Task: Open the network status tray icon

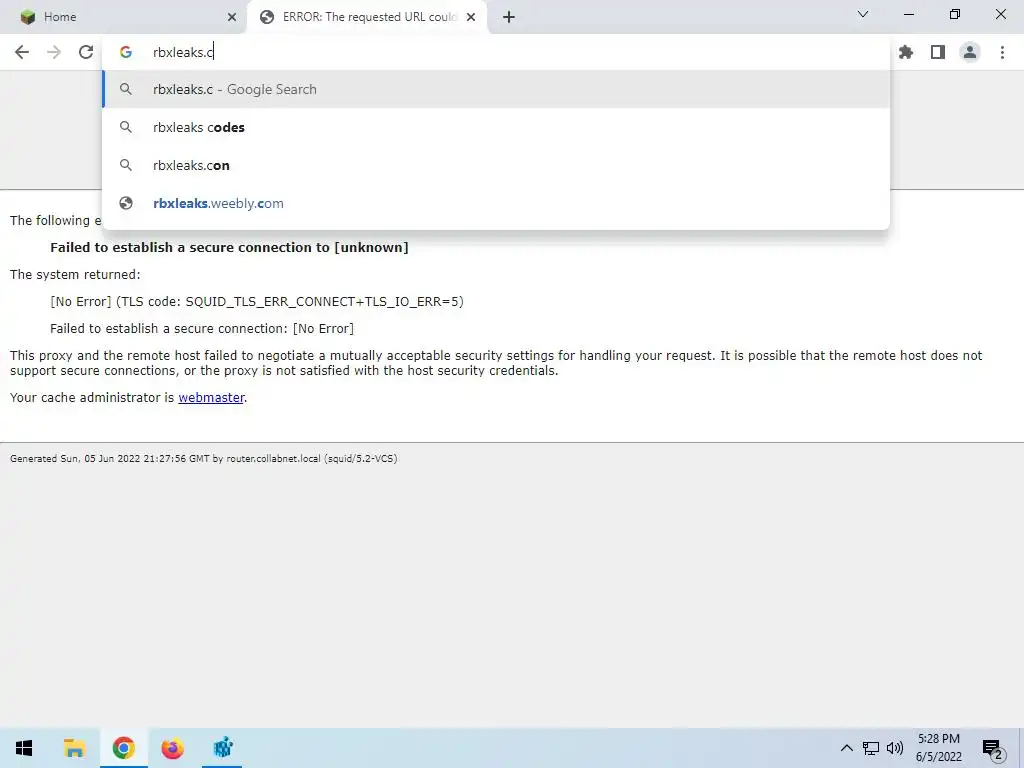Action: pos(871,748)
